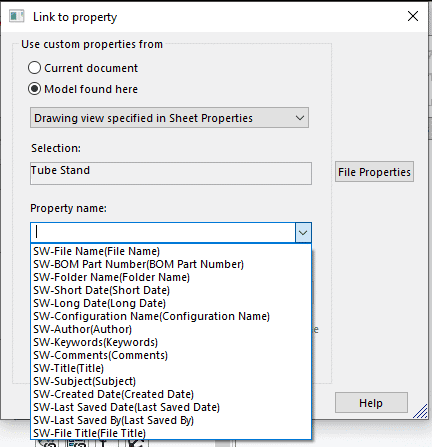The image size is (432, 447).
Task: Open the Drawing view specified dropdown
Action: (169, 118)
